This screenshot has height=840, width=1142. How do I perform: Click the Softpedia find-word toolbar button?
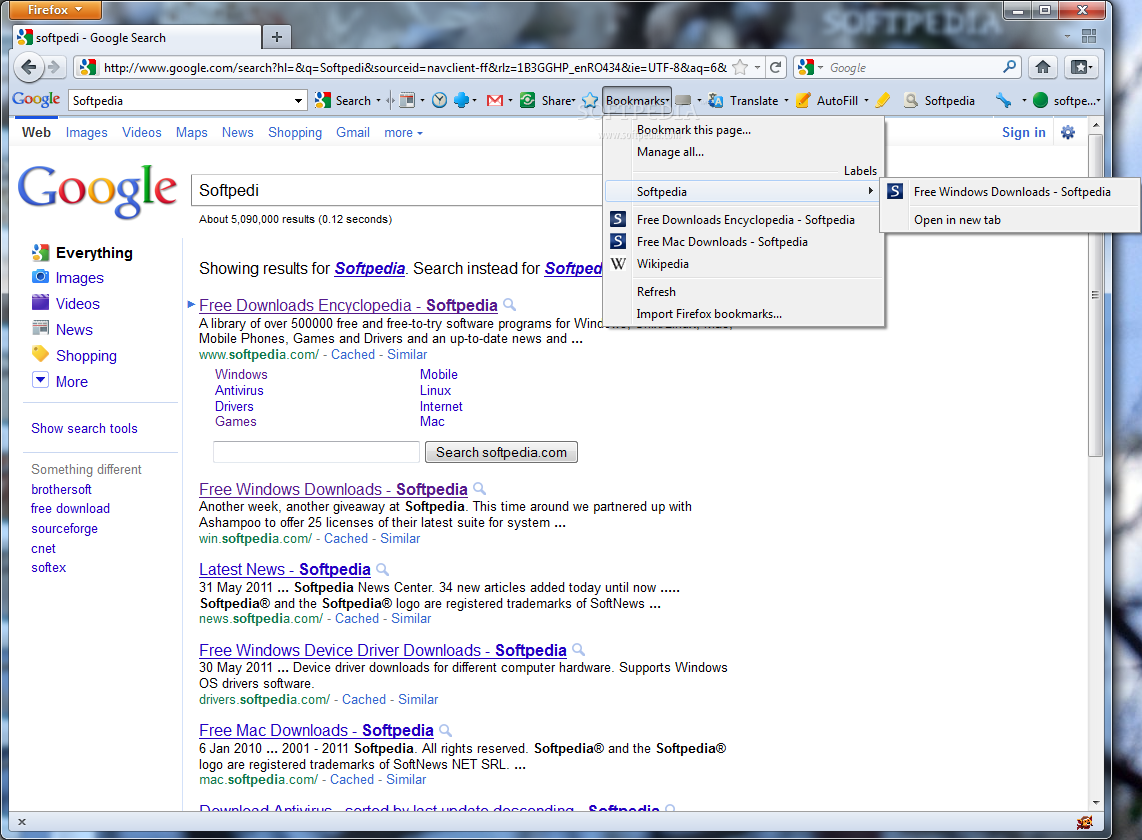pyautogui.click(x=940, y=101)
